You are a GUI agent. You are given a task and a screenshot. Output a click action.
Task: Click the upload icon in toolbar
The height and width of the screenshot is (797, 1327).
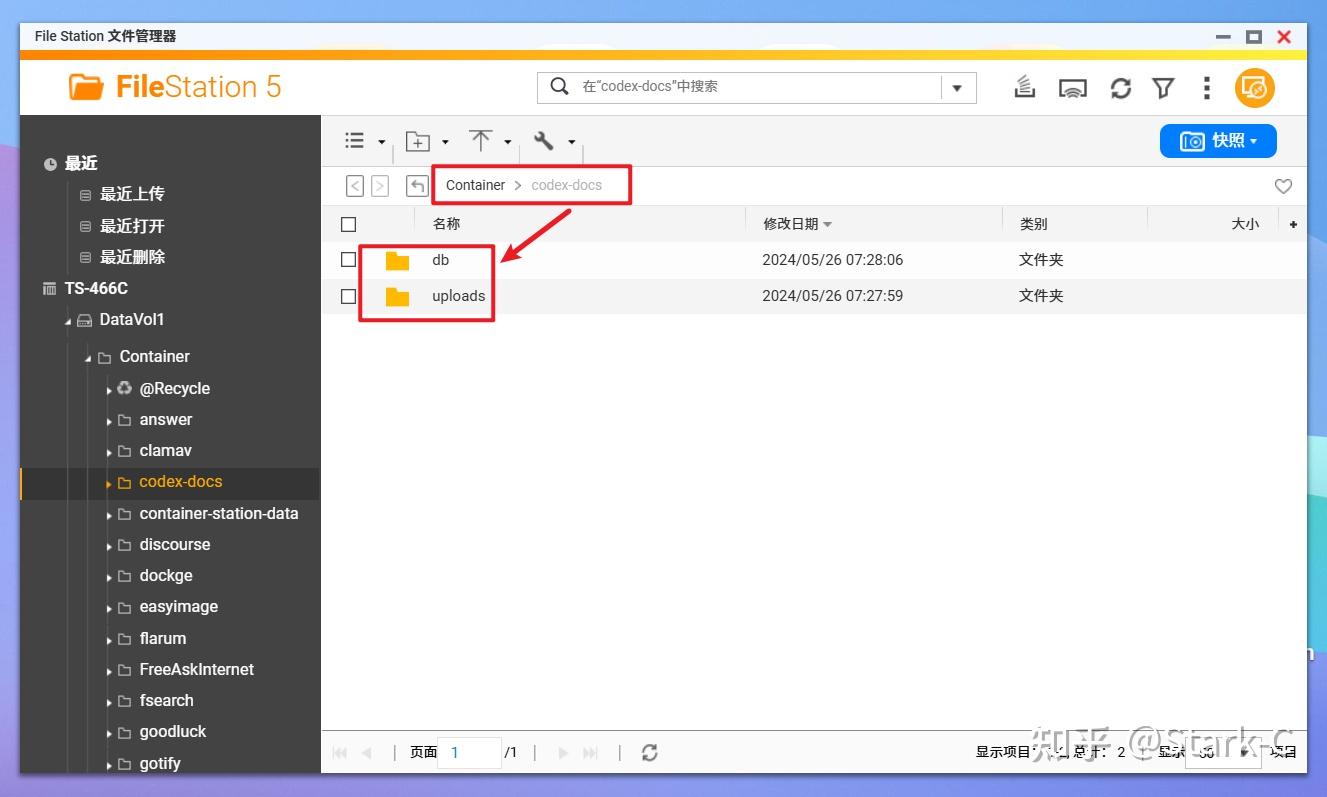tap(482, 140)
